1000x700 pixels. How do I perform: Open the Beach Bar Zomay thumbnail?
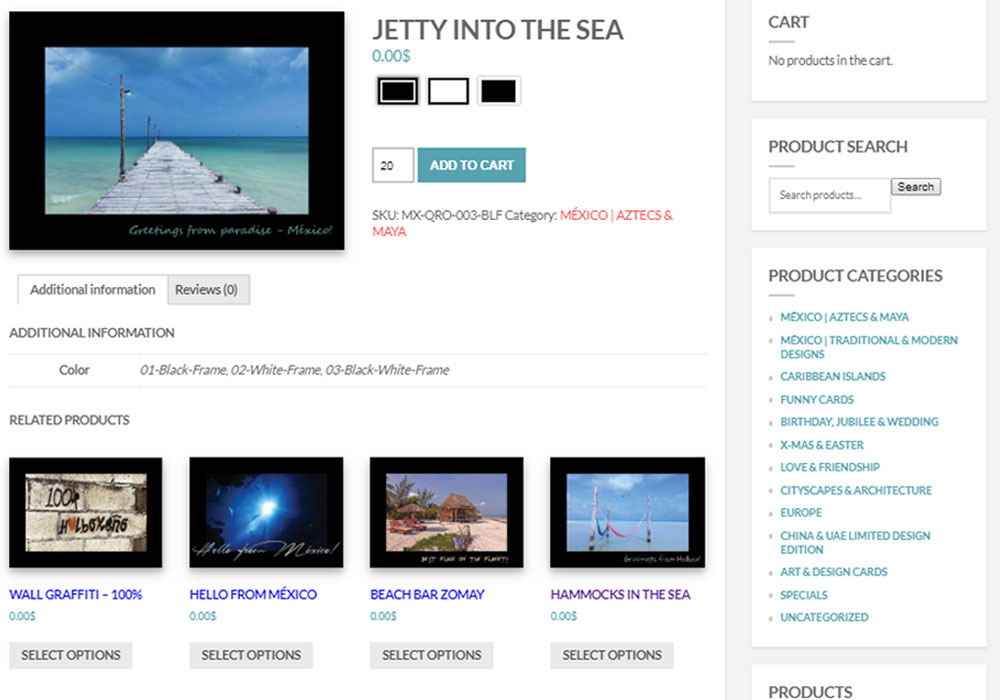click(446, 513)
